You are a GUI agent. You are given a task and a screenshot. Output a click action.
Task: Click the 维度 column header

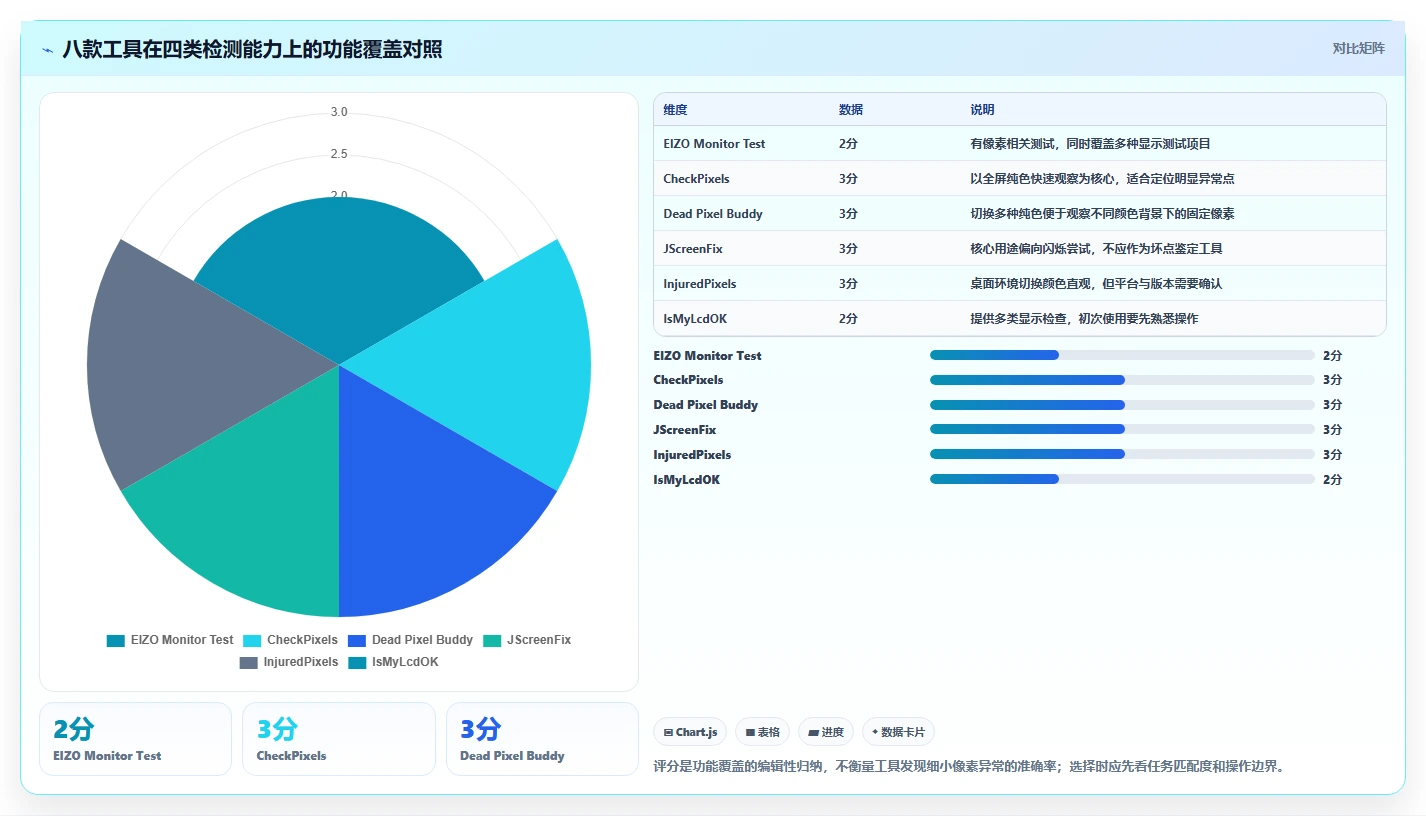675,110
